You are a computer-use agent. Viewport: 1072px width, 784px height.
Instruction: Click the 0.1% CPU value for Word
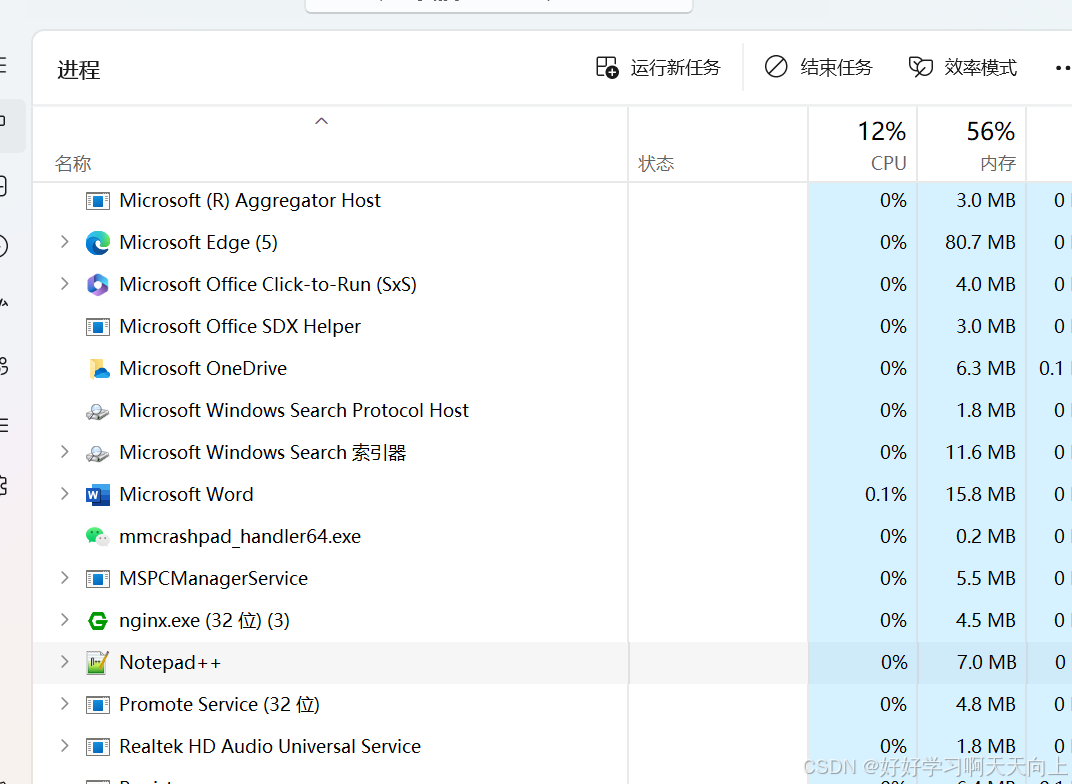pos(886,494)
